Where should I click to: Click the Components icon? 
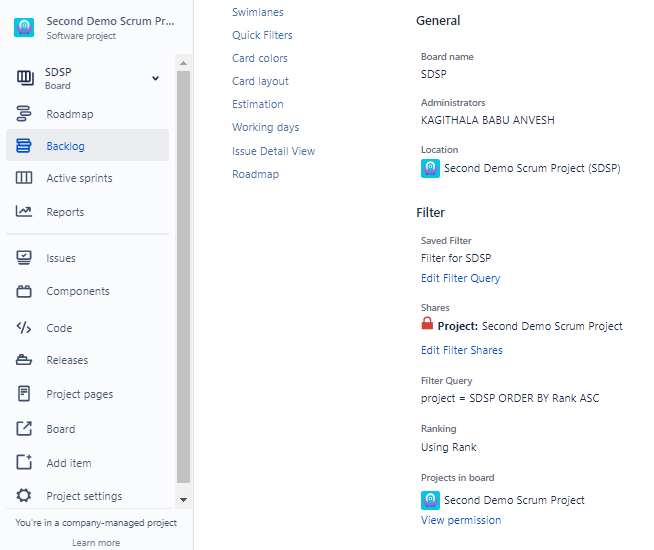(24, 291)
